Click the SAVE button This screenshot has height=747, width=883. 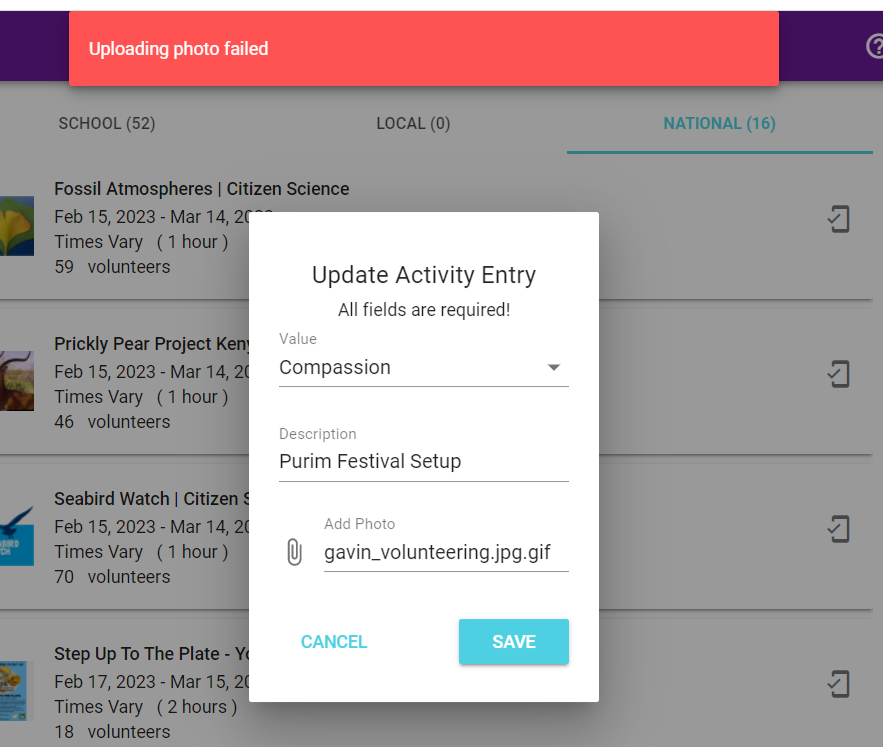pos(514,642)
